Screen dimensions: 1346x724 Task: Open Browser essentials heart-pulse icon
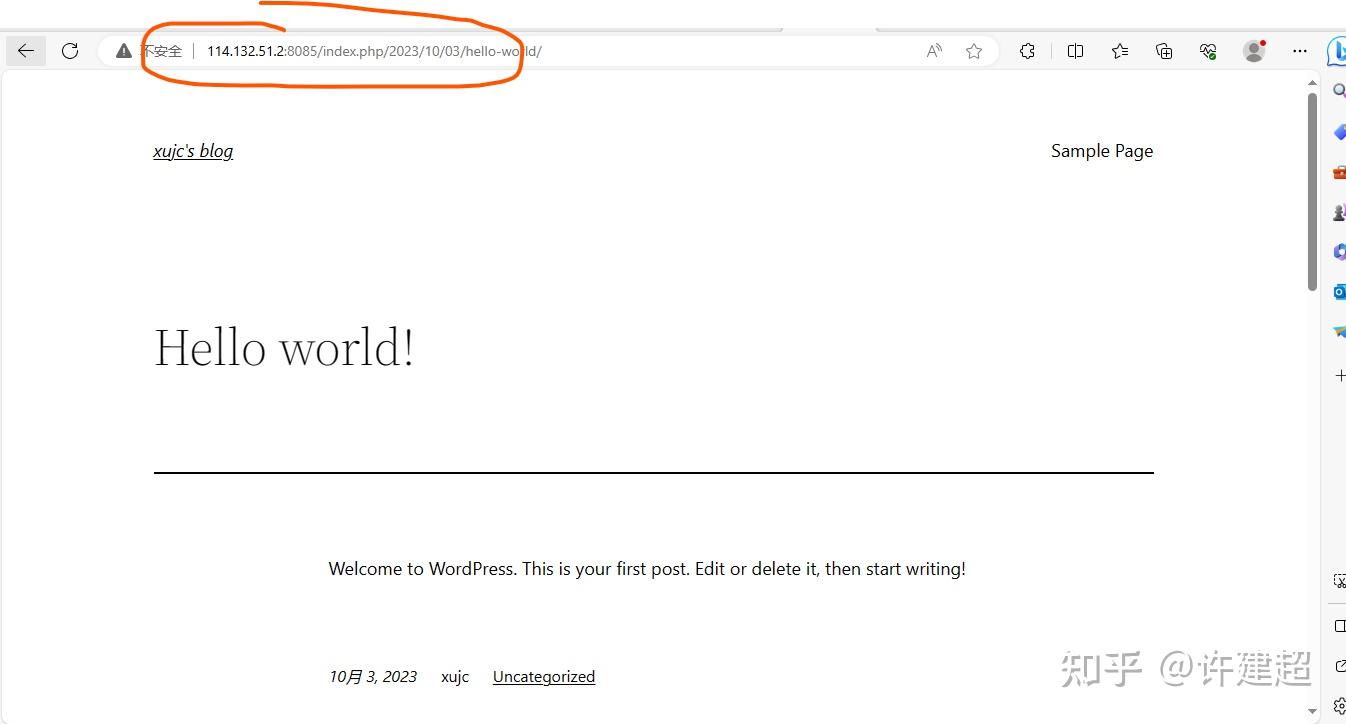(x=1208, y=51)
